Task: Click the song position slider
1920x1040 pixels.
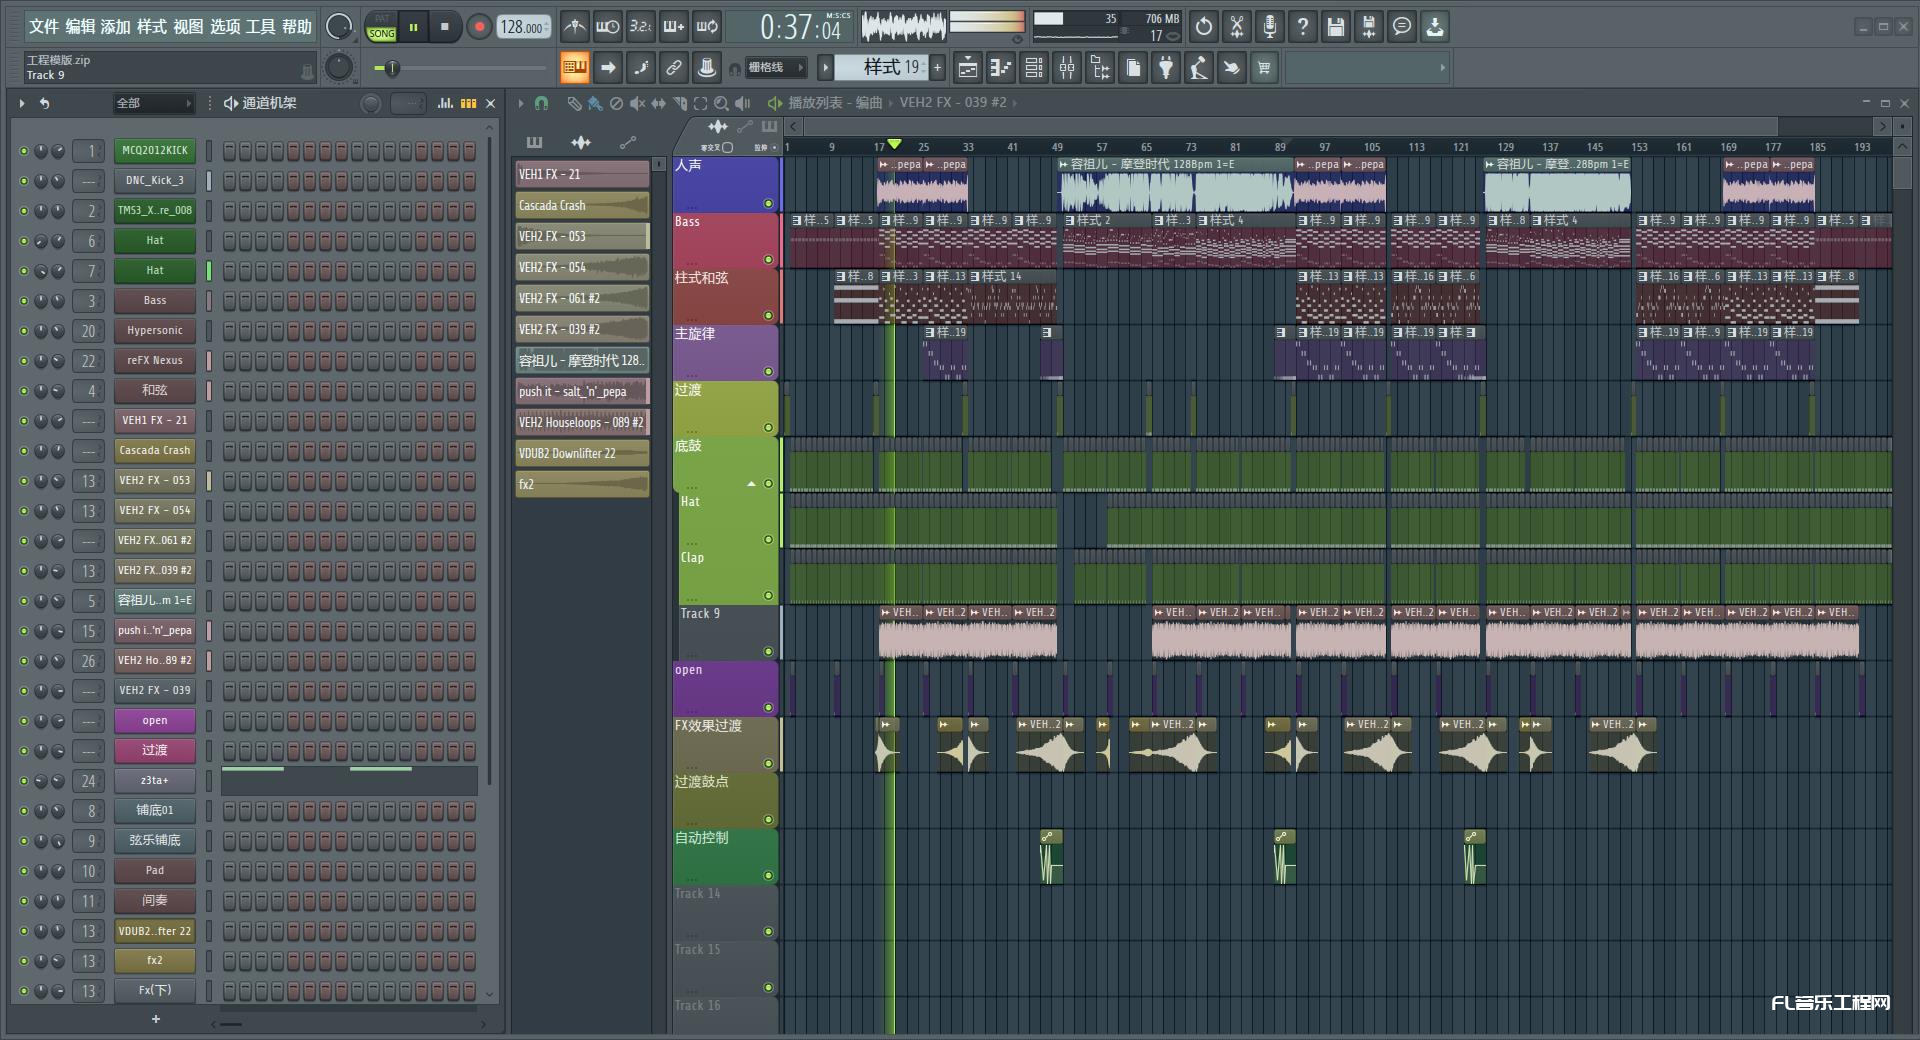Action: [461, 68]
